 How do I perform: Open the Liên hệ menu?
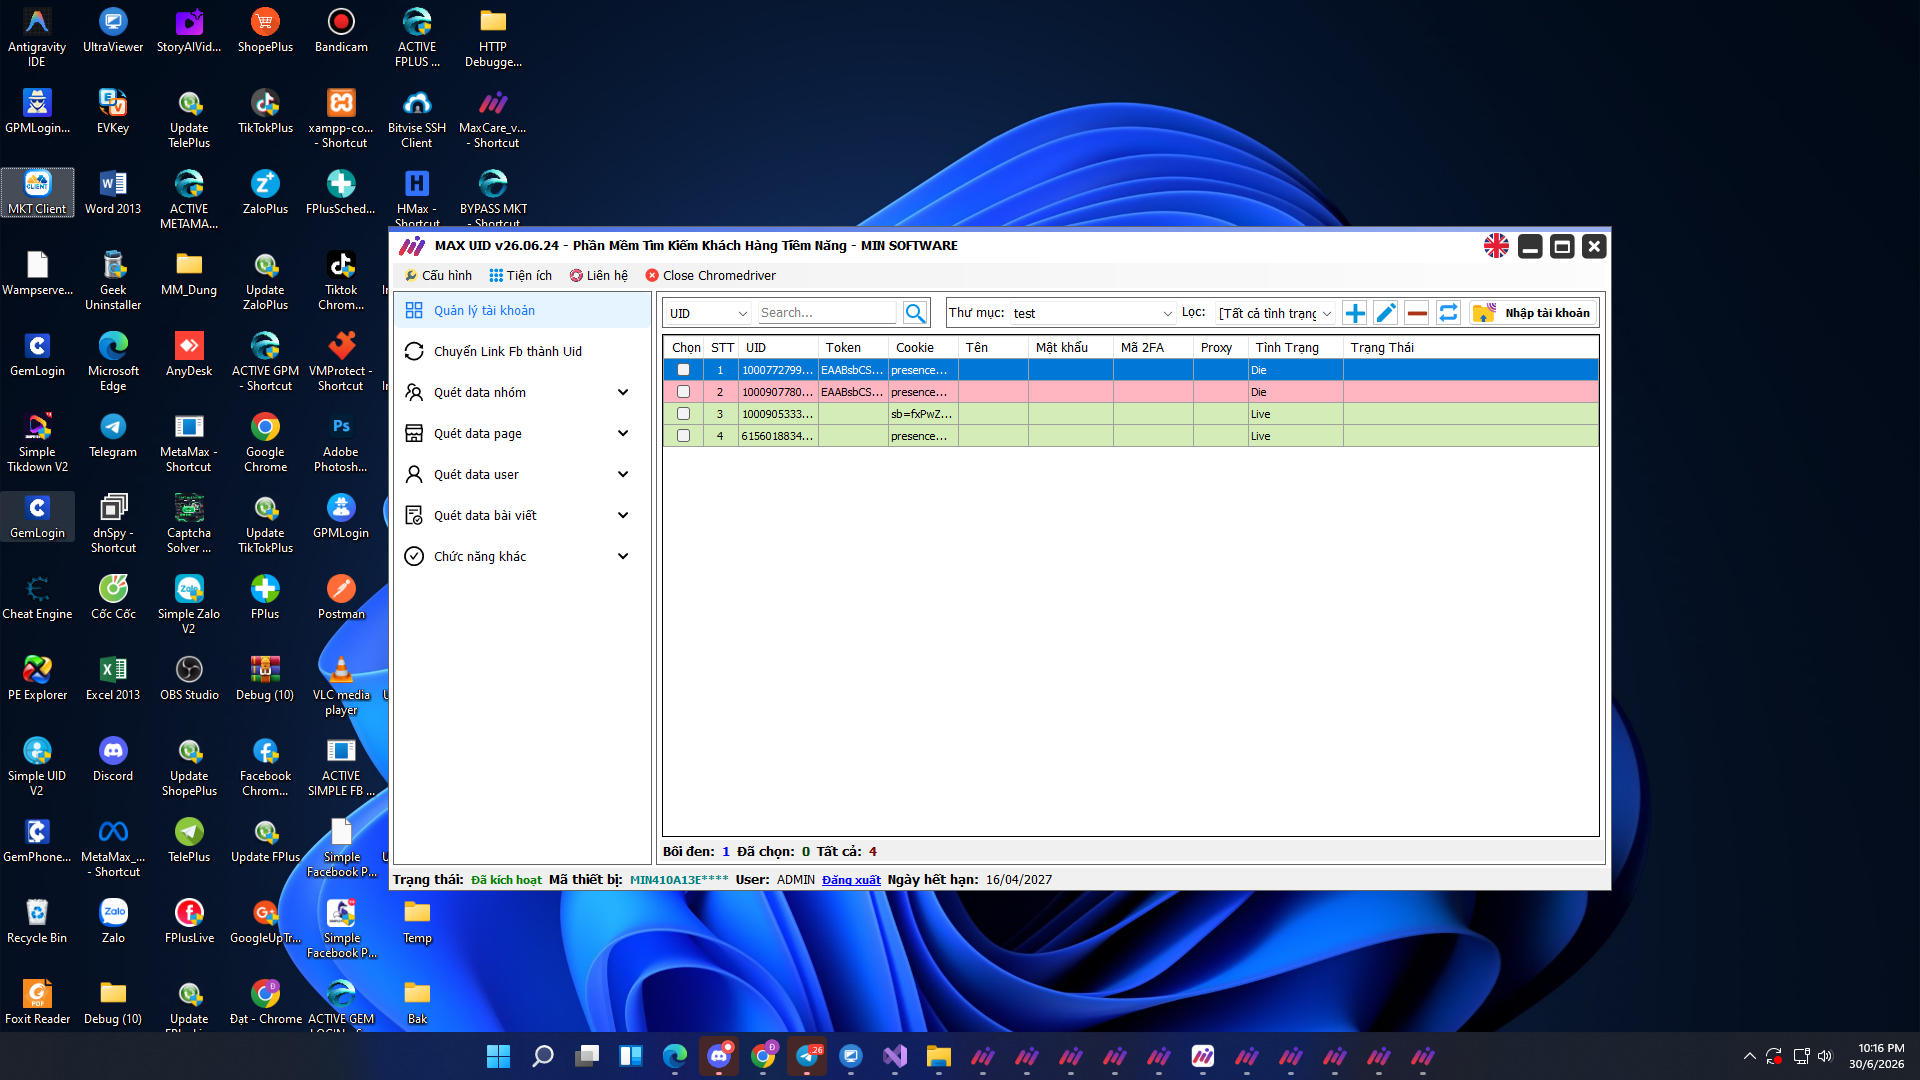click(x=598, y=275)
